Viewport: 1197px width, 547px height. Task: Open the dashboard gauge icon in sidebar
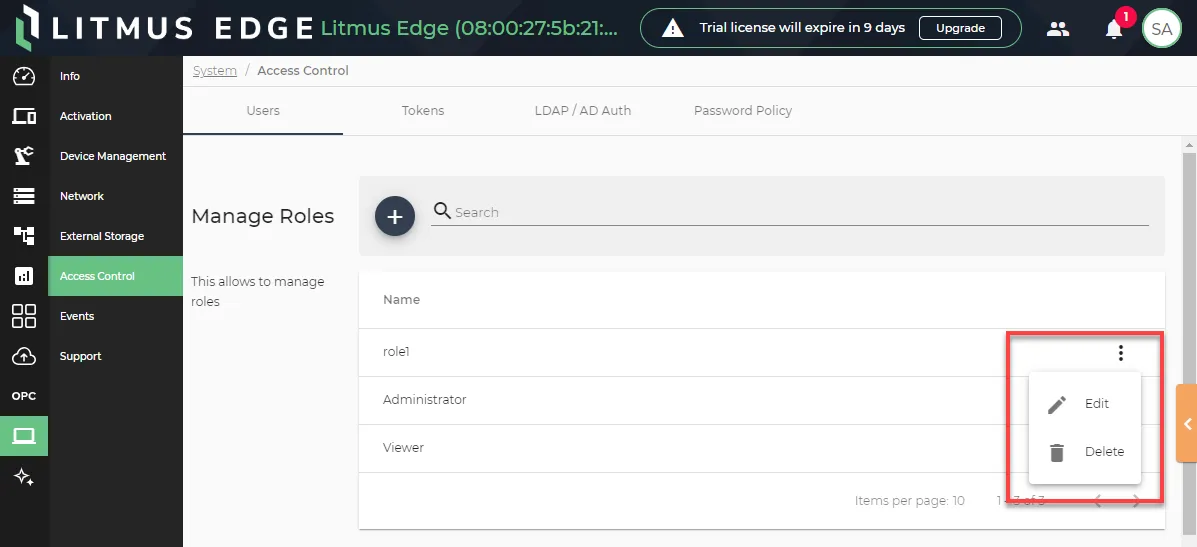click(x=24, y=76)
